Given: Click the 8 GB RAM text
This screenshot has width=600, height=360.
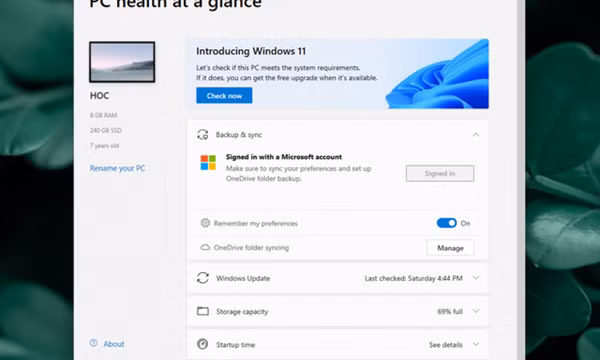Looking at the screenshot, I should click(x=103, y=115).
